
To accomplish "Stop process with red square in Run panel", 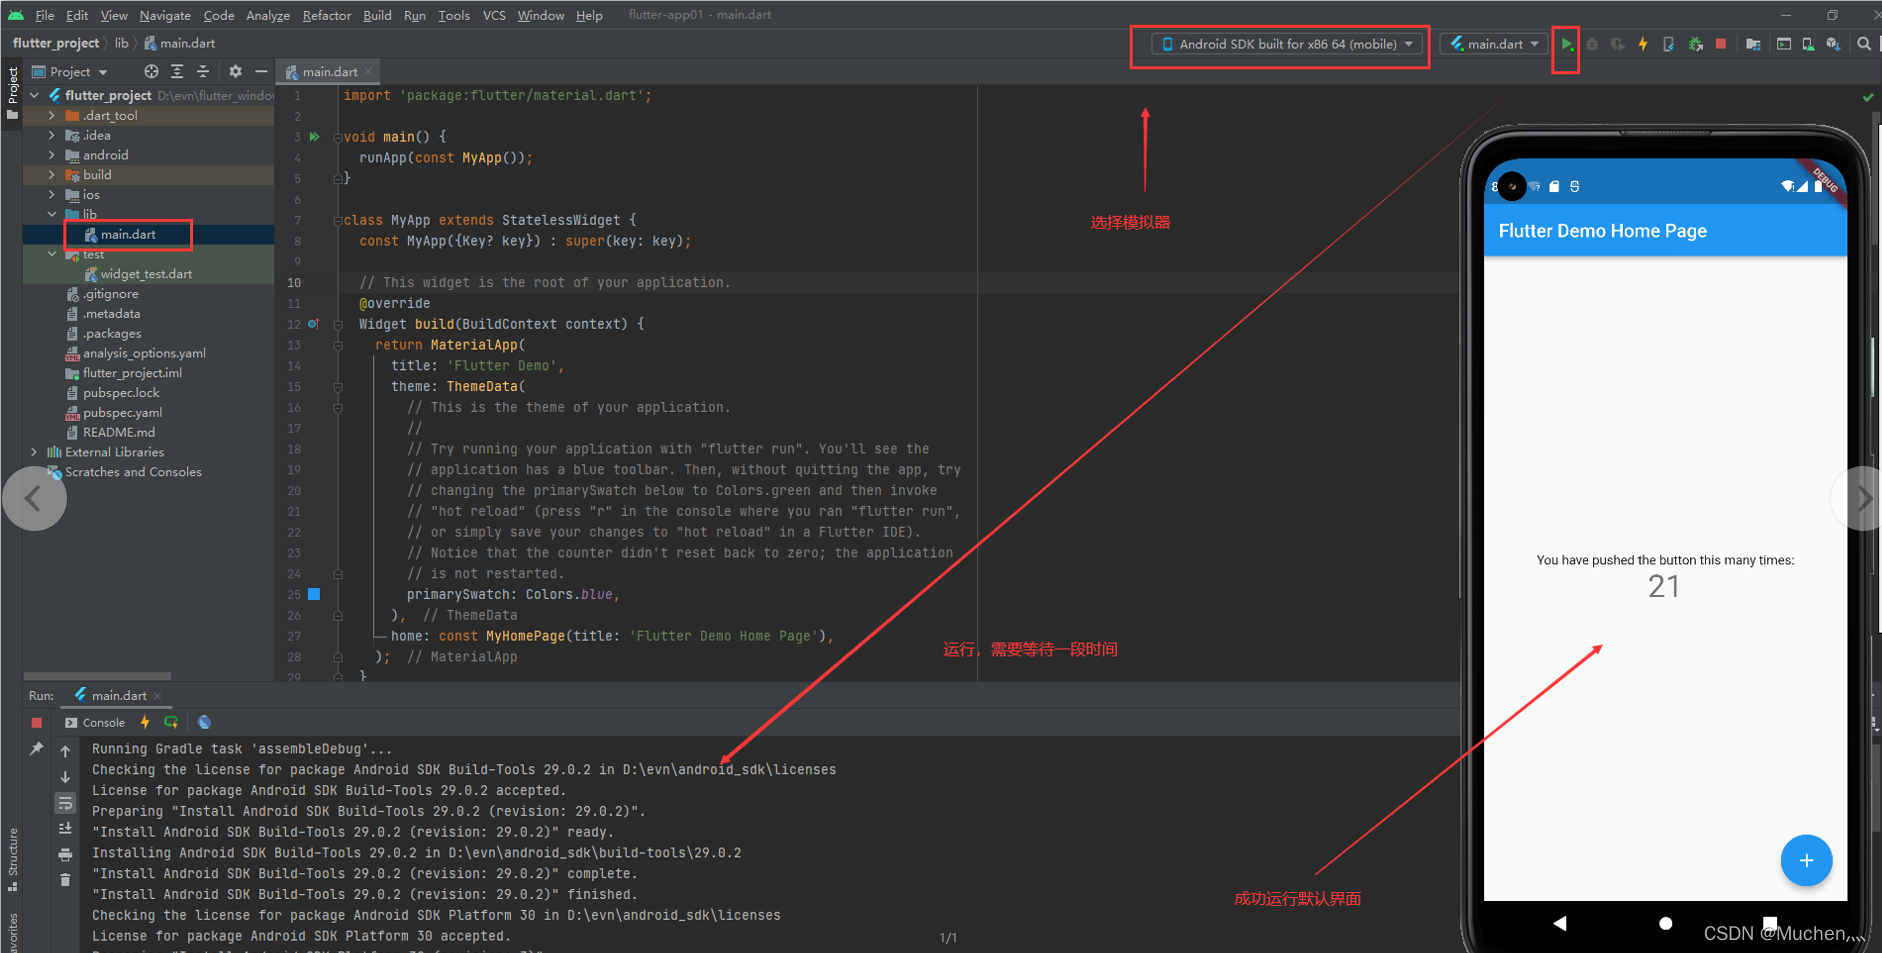I will (x=37, y=723).
